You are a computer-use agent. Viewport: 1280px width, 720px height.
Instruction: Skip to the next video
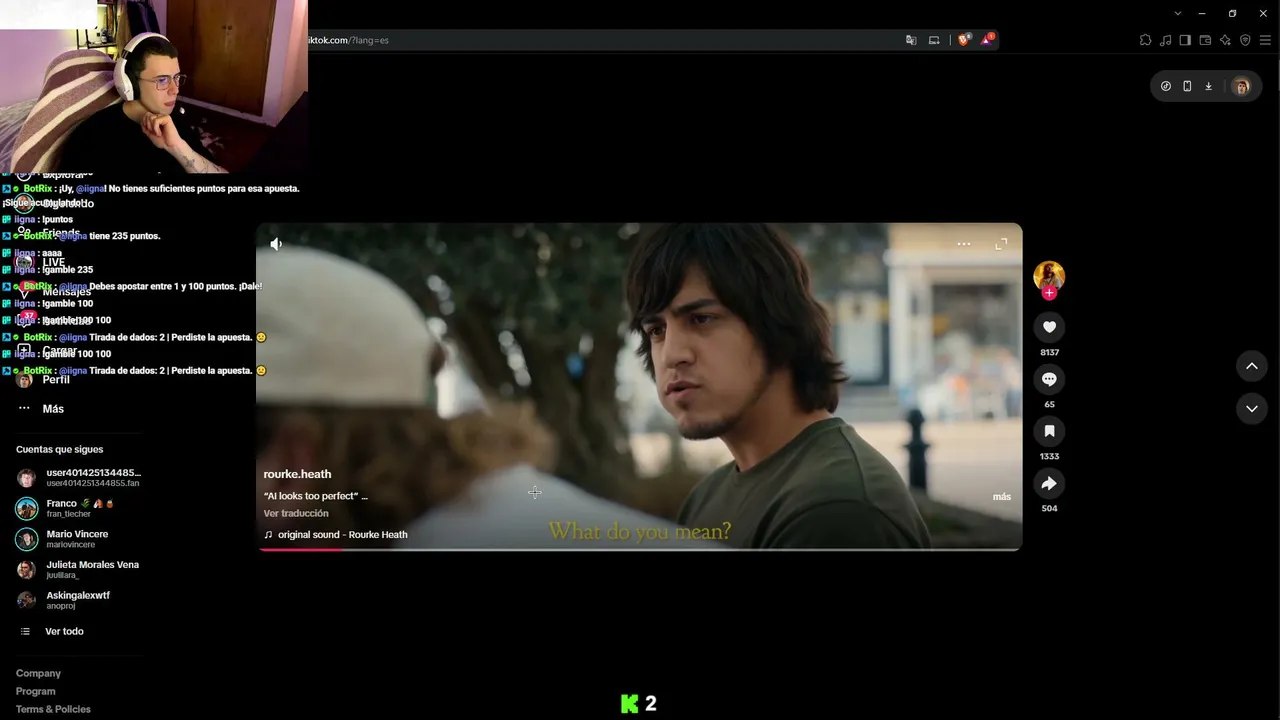coord(1251,408)
